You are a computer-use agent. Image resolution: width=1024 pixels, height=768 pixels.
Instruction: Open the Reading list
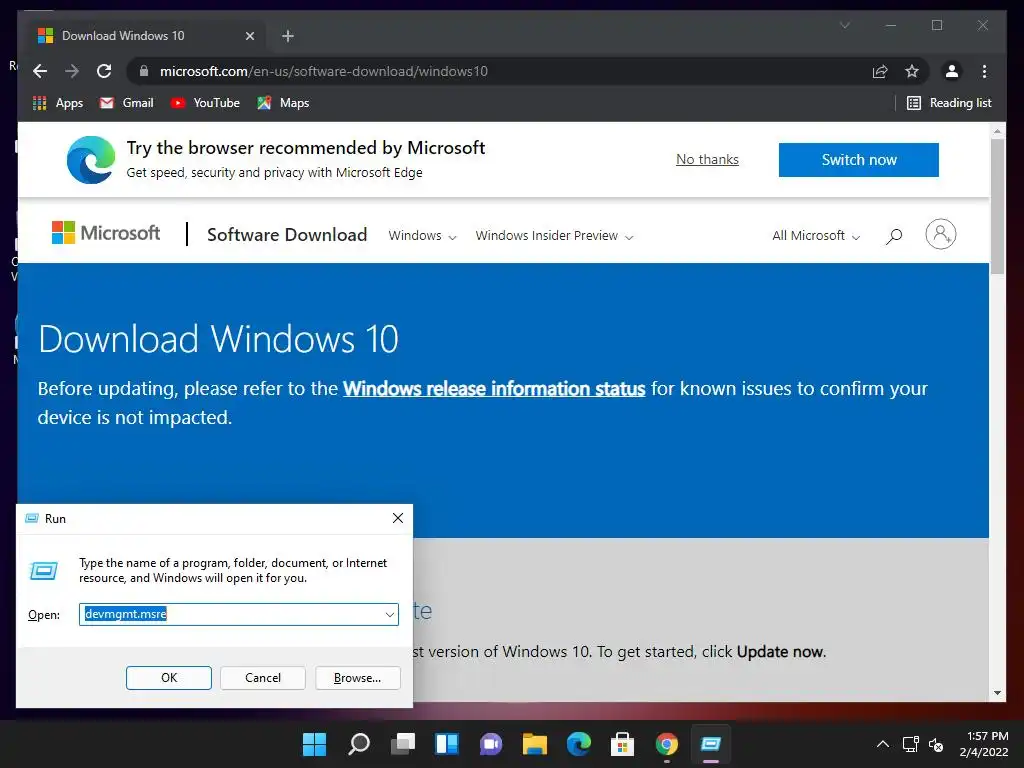point(950,103)
